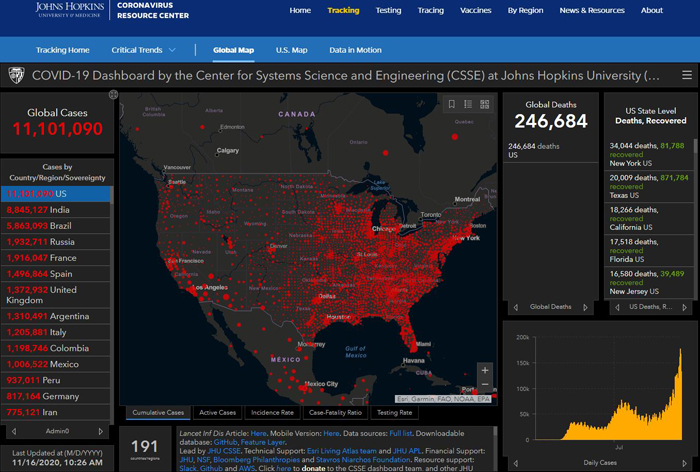Select the Testing Rate map tab
This screenshot has height=472, width=700.
pyautogui.click(x=394, y=413)
